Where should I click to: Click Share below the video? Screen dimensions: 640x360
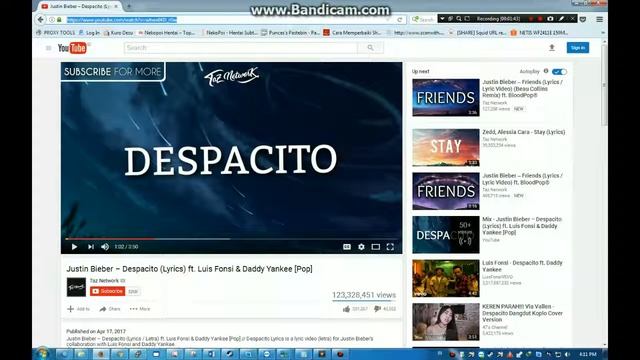click(x=110, y=309)
